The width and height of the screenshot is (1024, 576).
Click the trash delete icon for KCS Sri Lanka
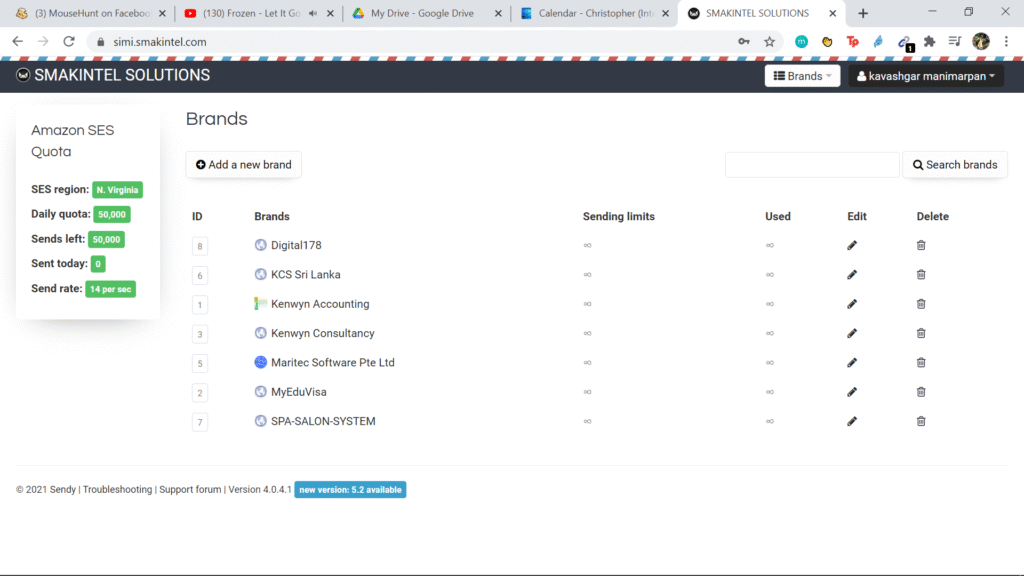(921, 275)
